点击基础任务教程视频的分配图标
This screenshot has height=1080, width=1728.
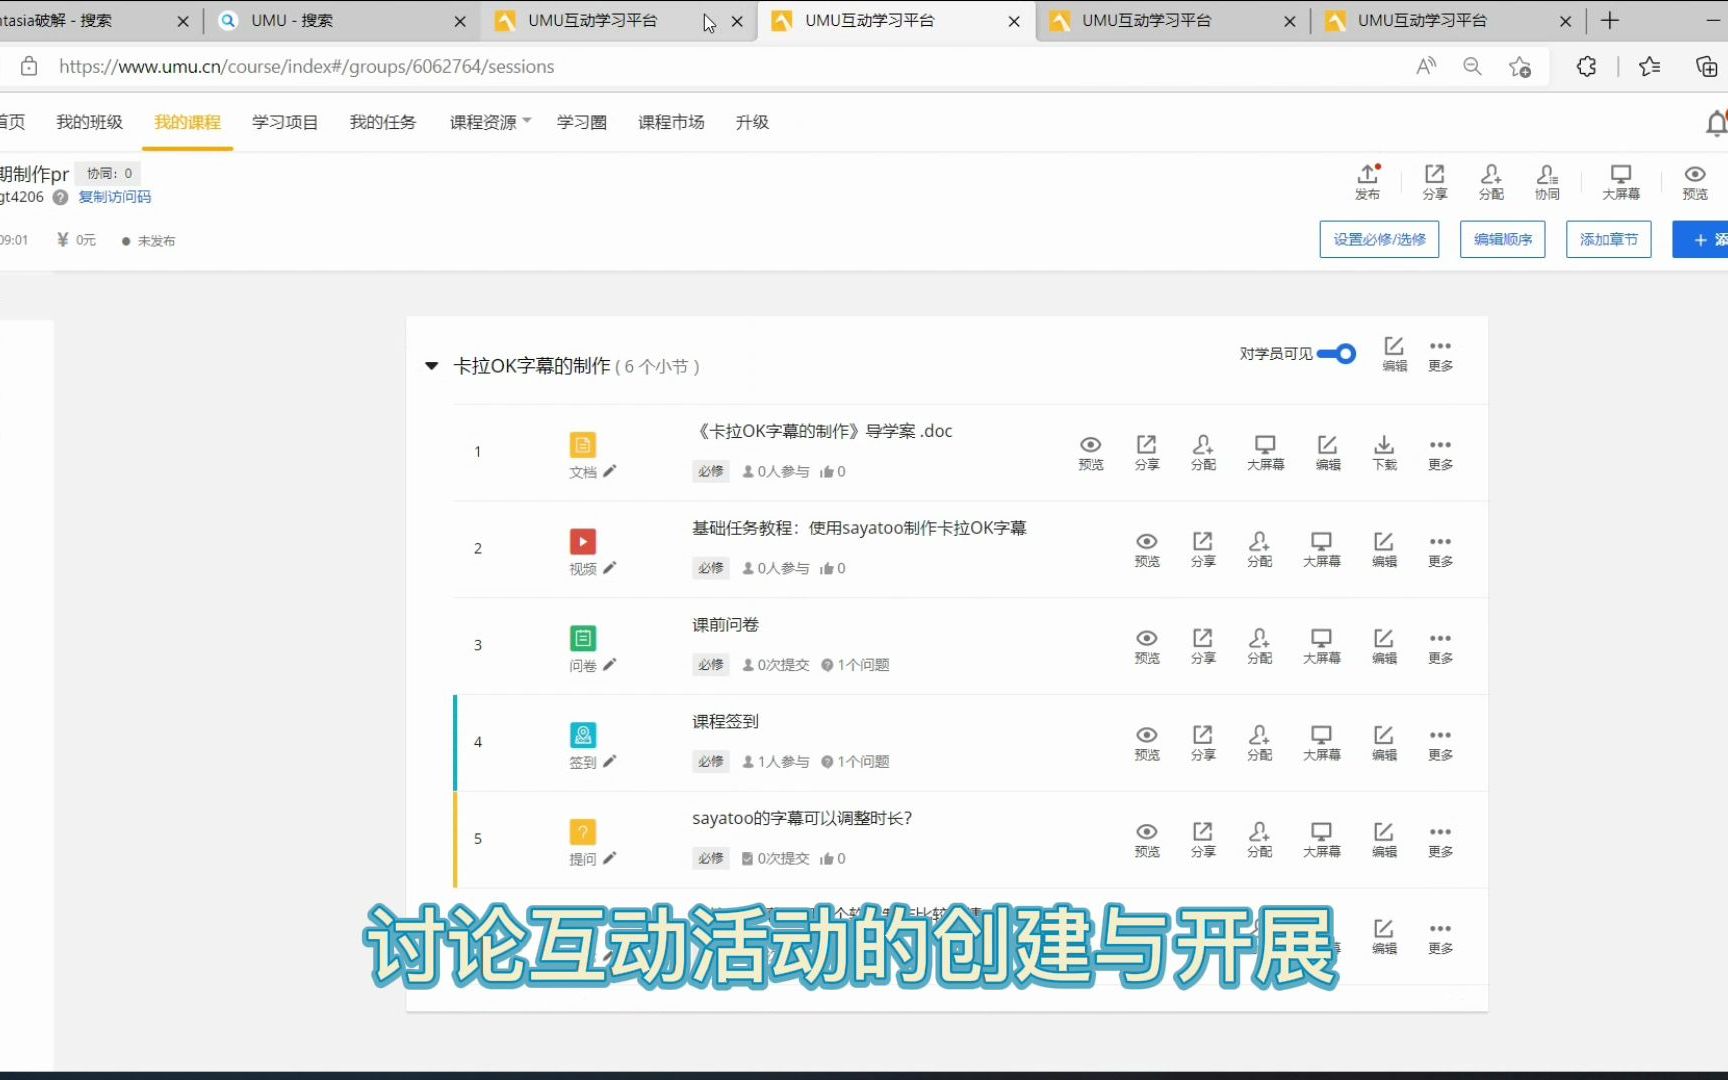coord(1259,548)
